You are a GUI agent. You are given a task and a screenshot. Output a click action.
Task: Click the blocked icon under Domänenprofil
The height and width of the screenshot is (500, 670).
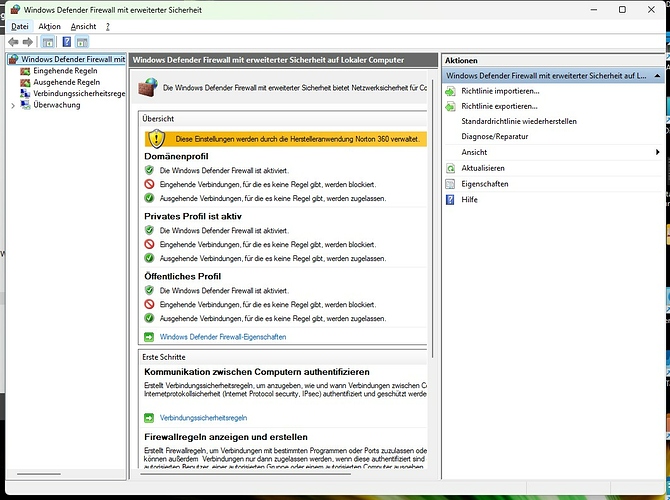149,184
